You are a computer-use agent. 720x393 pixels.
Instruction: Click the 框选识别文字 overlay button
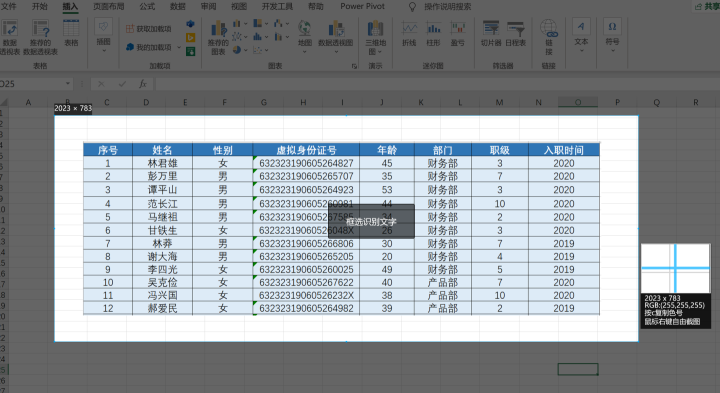click(371, 222)
